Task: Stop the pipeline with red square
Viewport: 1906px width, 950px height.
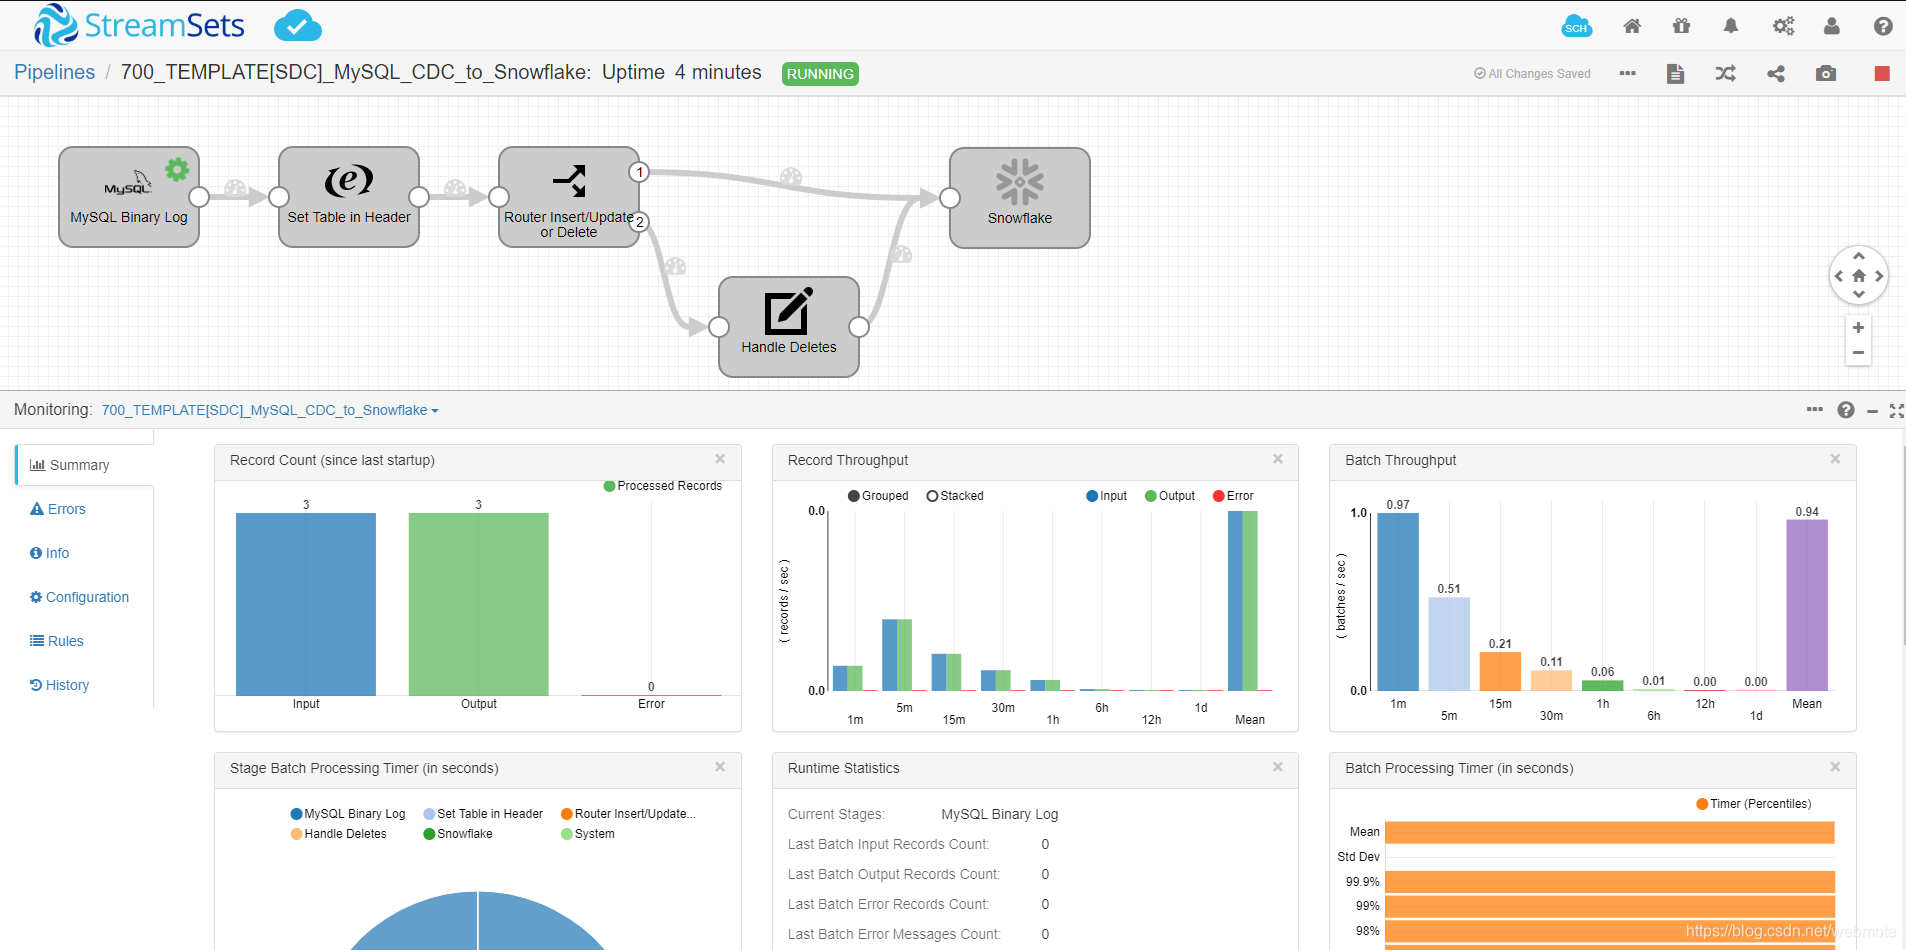Action: (x=1882, y=73)
